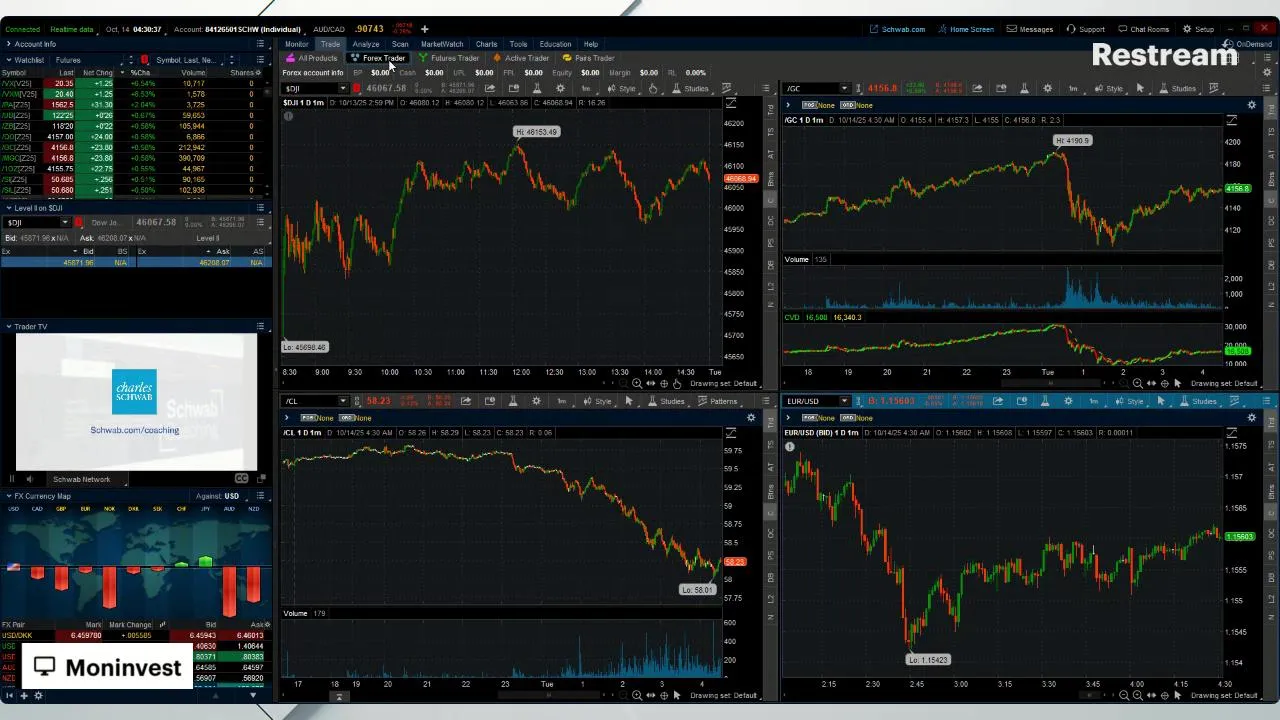Open EUR/USD chart symbol dropdown

click(x=845, y=401)
